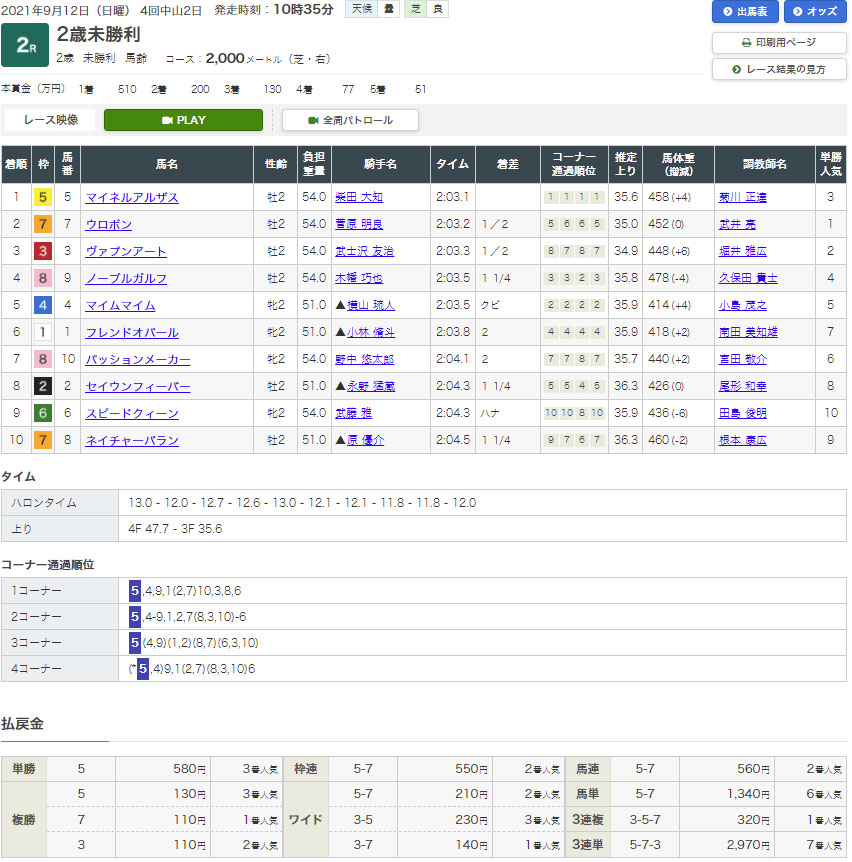This screenshot has width=852, height=862.
Task: Open the オッズ odds button
Action: (x=815, y=12)
